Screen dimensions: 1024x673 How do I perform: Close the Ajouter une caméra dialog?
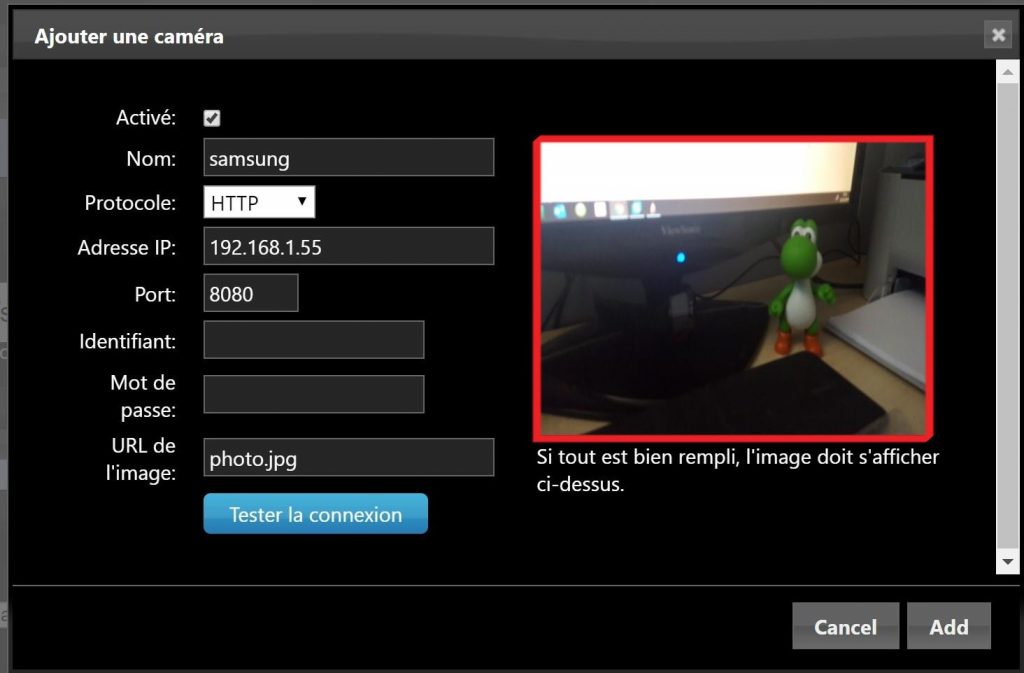pos(997,36)
